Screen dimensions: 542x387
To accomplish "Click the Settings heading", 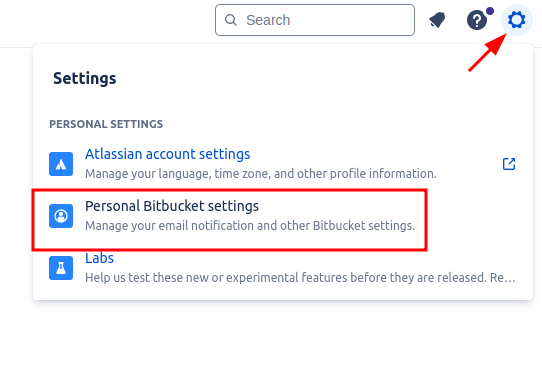I will (x=85, y=78).
